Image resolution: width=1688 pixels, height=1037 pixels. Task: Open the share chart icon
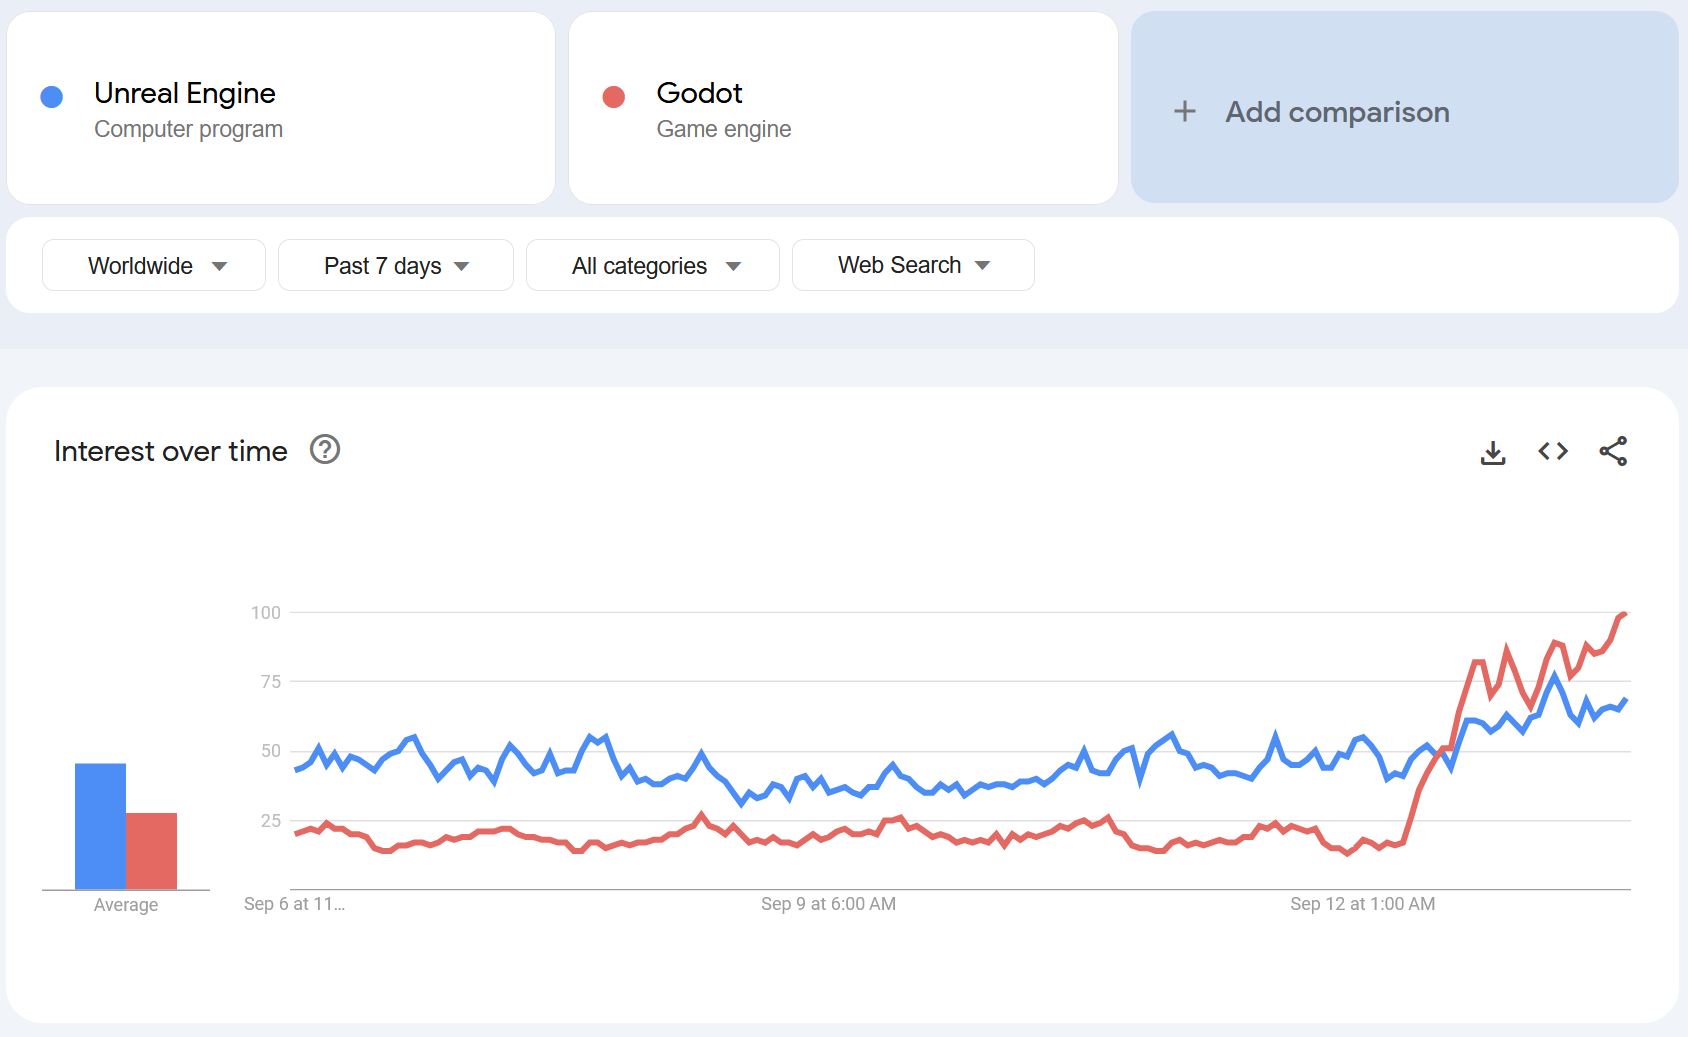(x=1613, y=452)
